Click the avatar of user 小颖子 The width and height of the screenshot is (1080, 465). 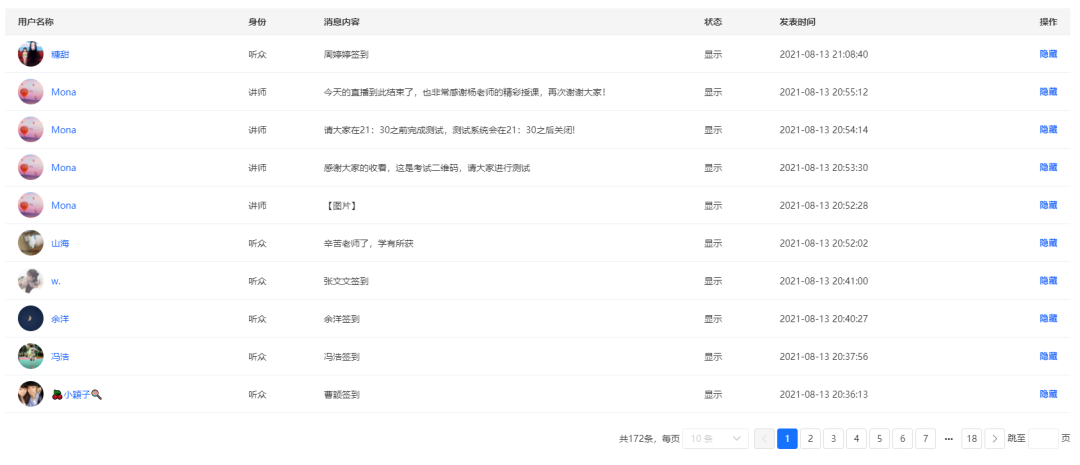click(30, 394)
